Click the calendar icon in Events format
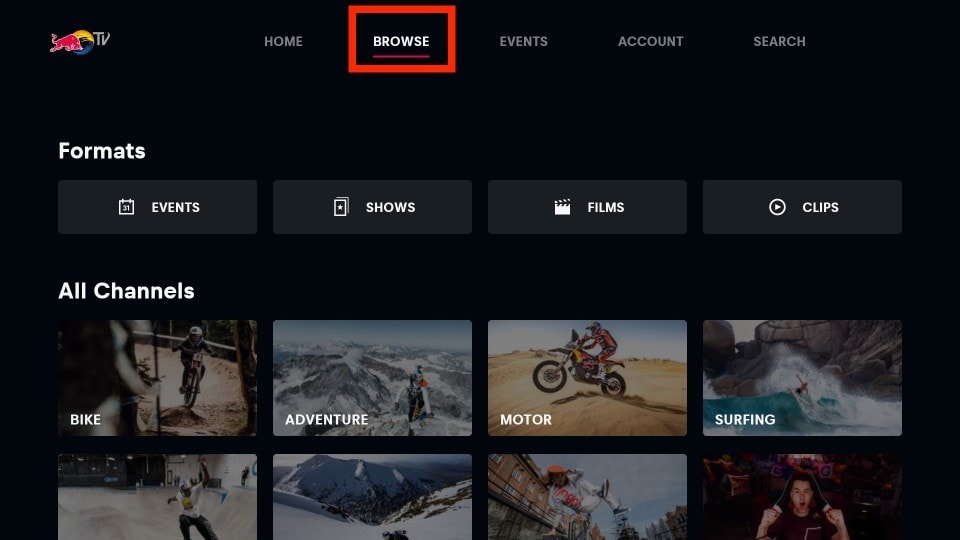The image size is (960, 540). pyautogui.click(x=126, y=207)
